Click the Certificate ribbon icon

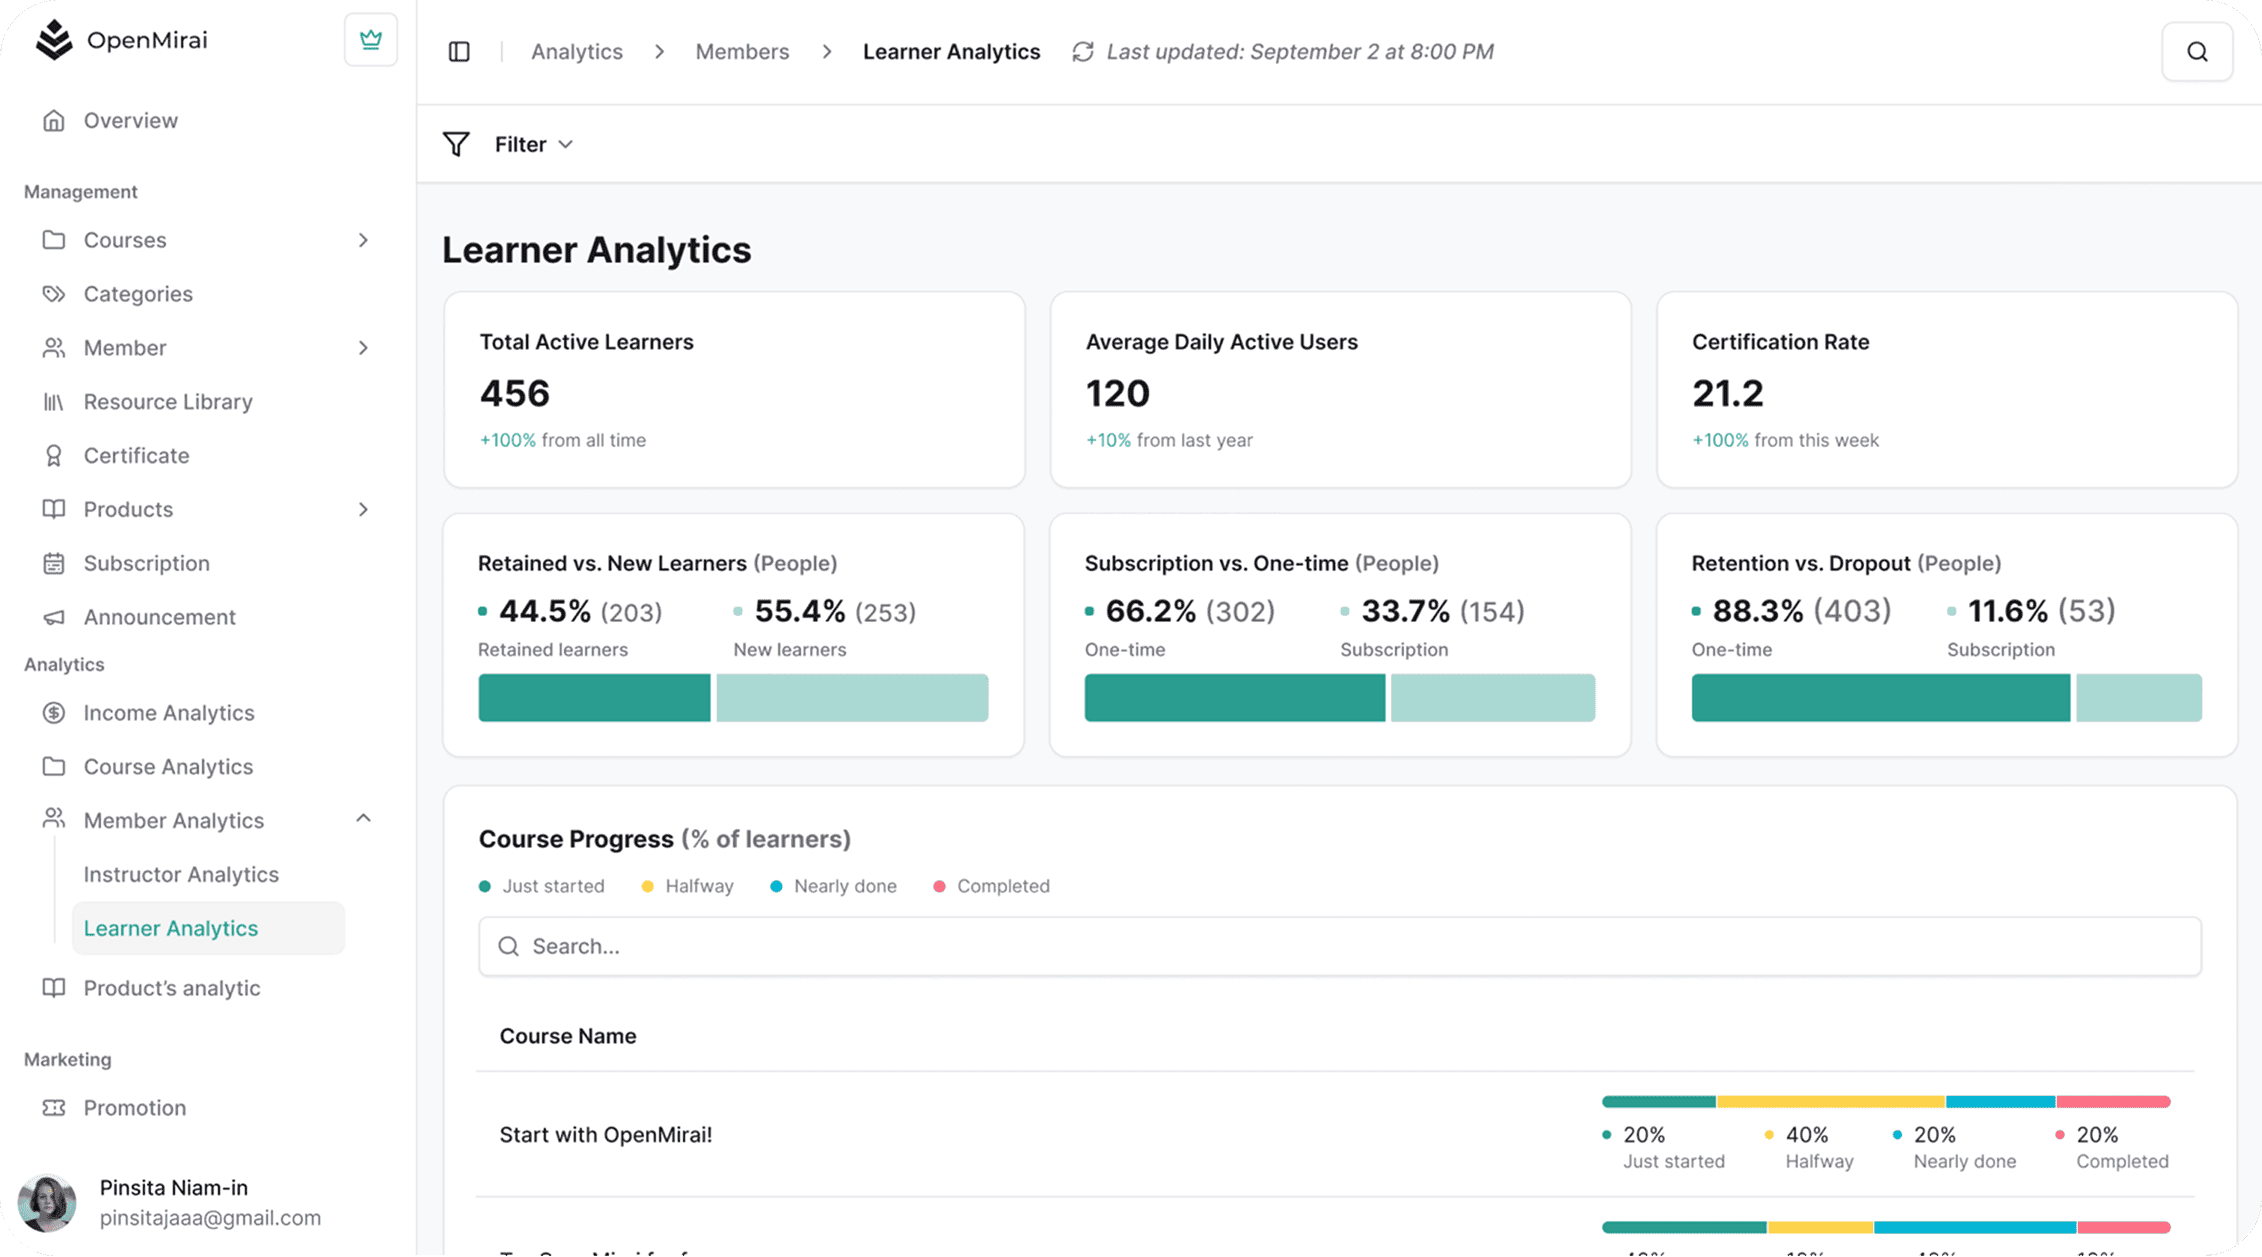54,456
